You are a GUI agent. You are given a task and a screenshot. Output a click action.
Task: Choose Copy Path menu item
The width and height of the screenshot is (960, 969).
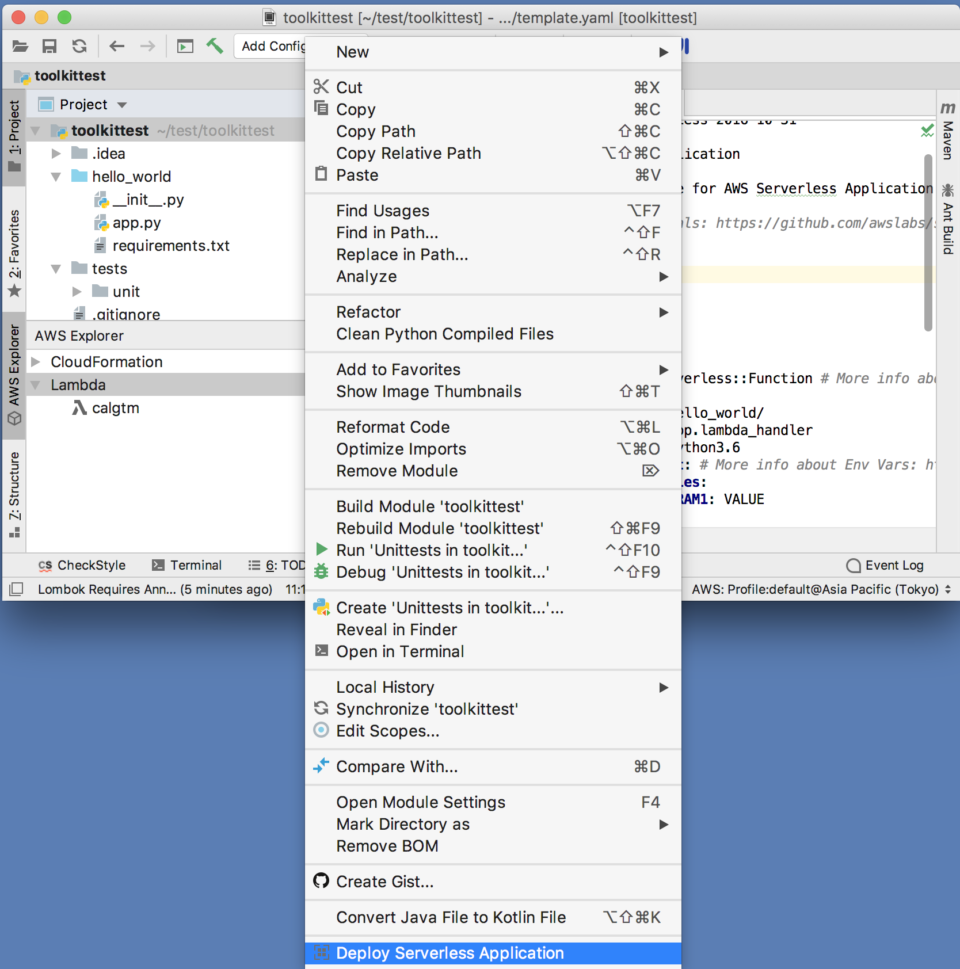493,132
